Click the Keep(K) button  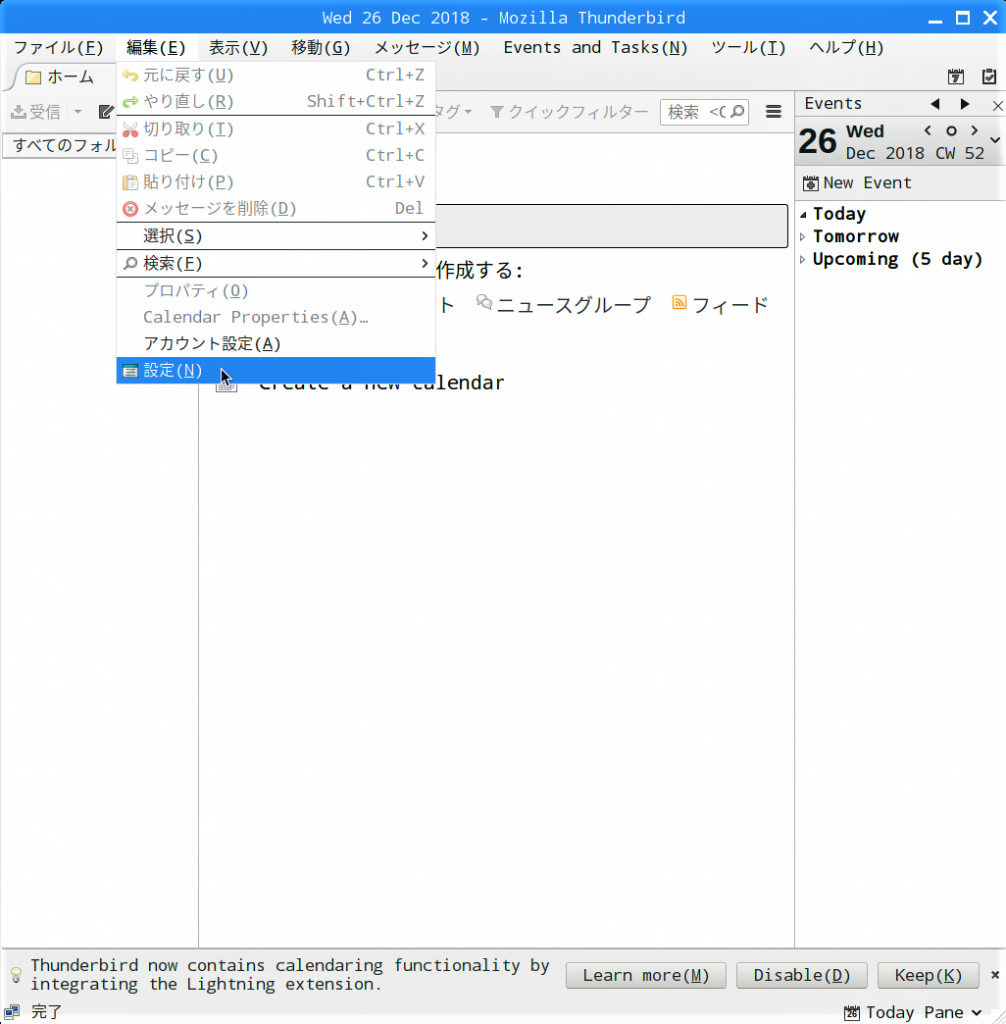[928, 975]
